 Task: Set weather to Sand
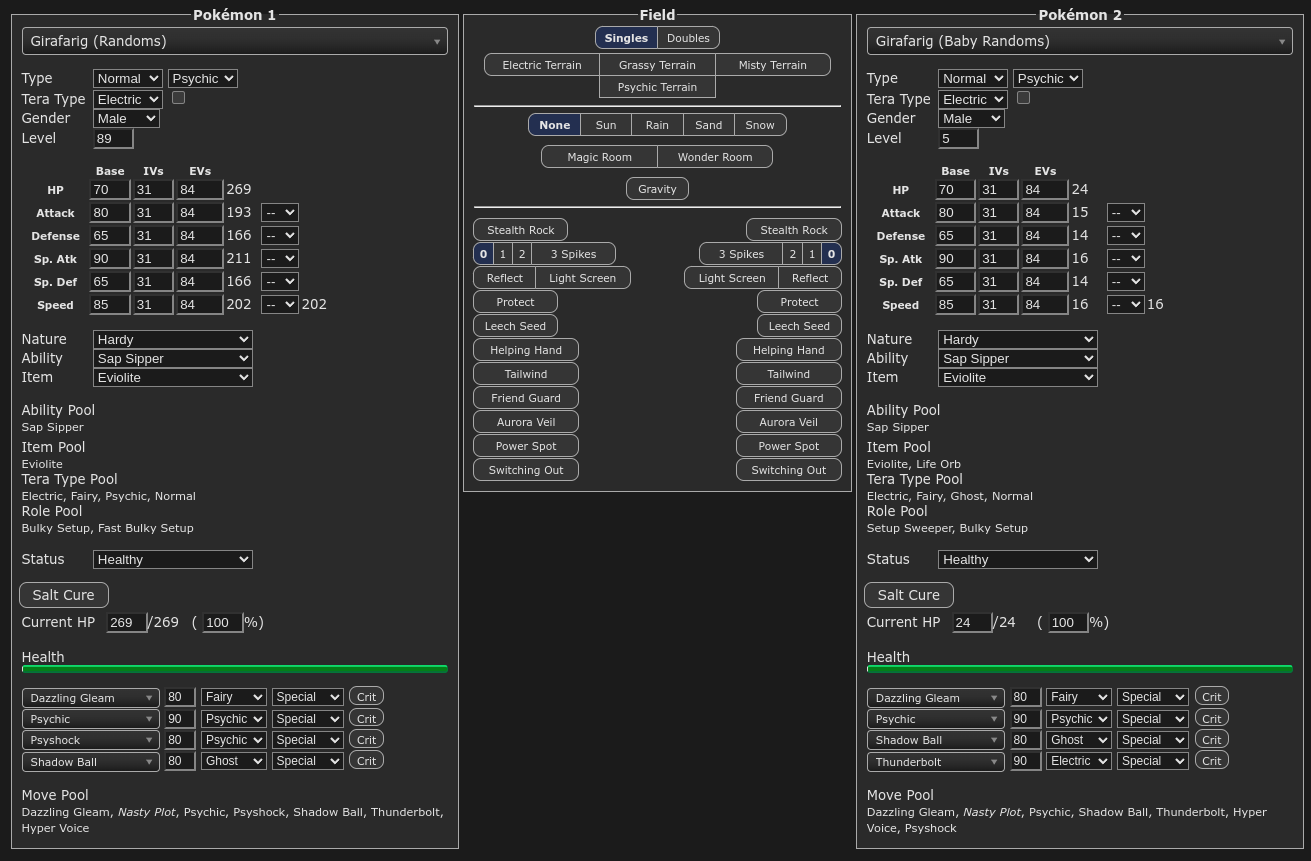(709, 125)
